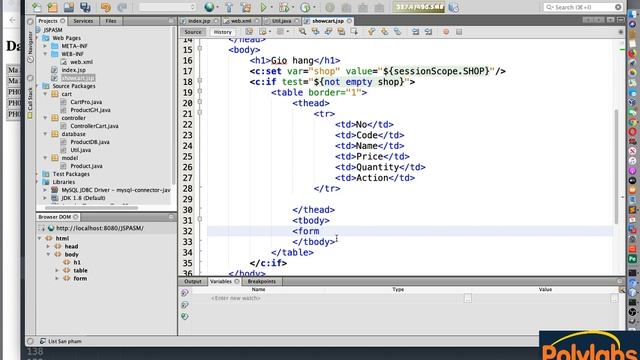The width and height of the screenshot is (640, 360).
Task: Switch to the Files tab
Action: 111,21
